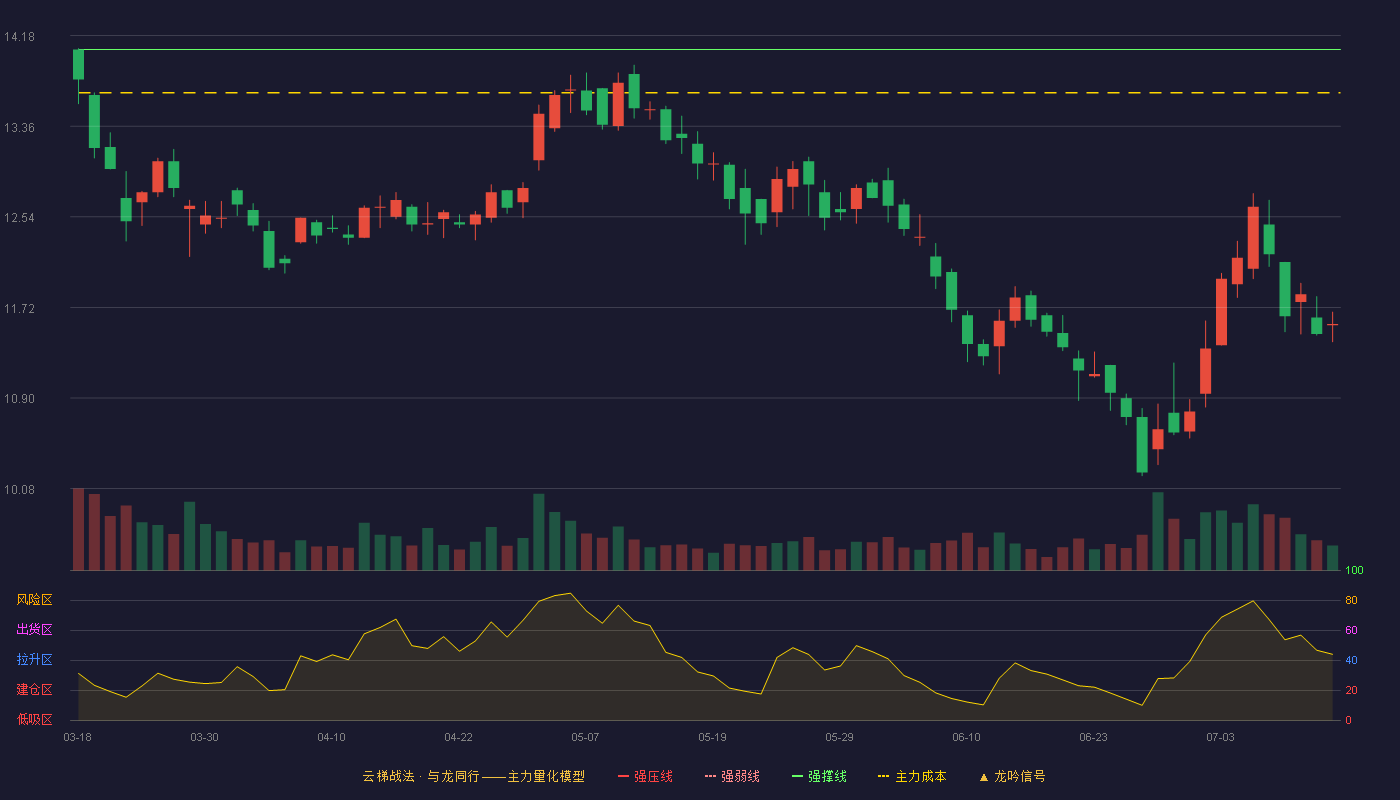Click the red 20 indicator scale value
The image size is (1400, 800).
click(x=1351, y=690)
